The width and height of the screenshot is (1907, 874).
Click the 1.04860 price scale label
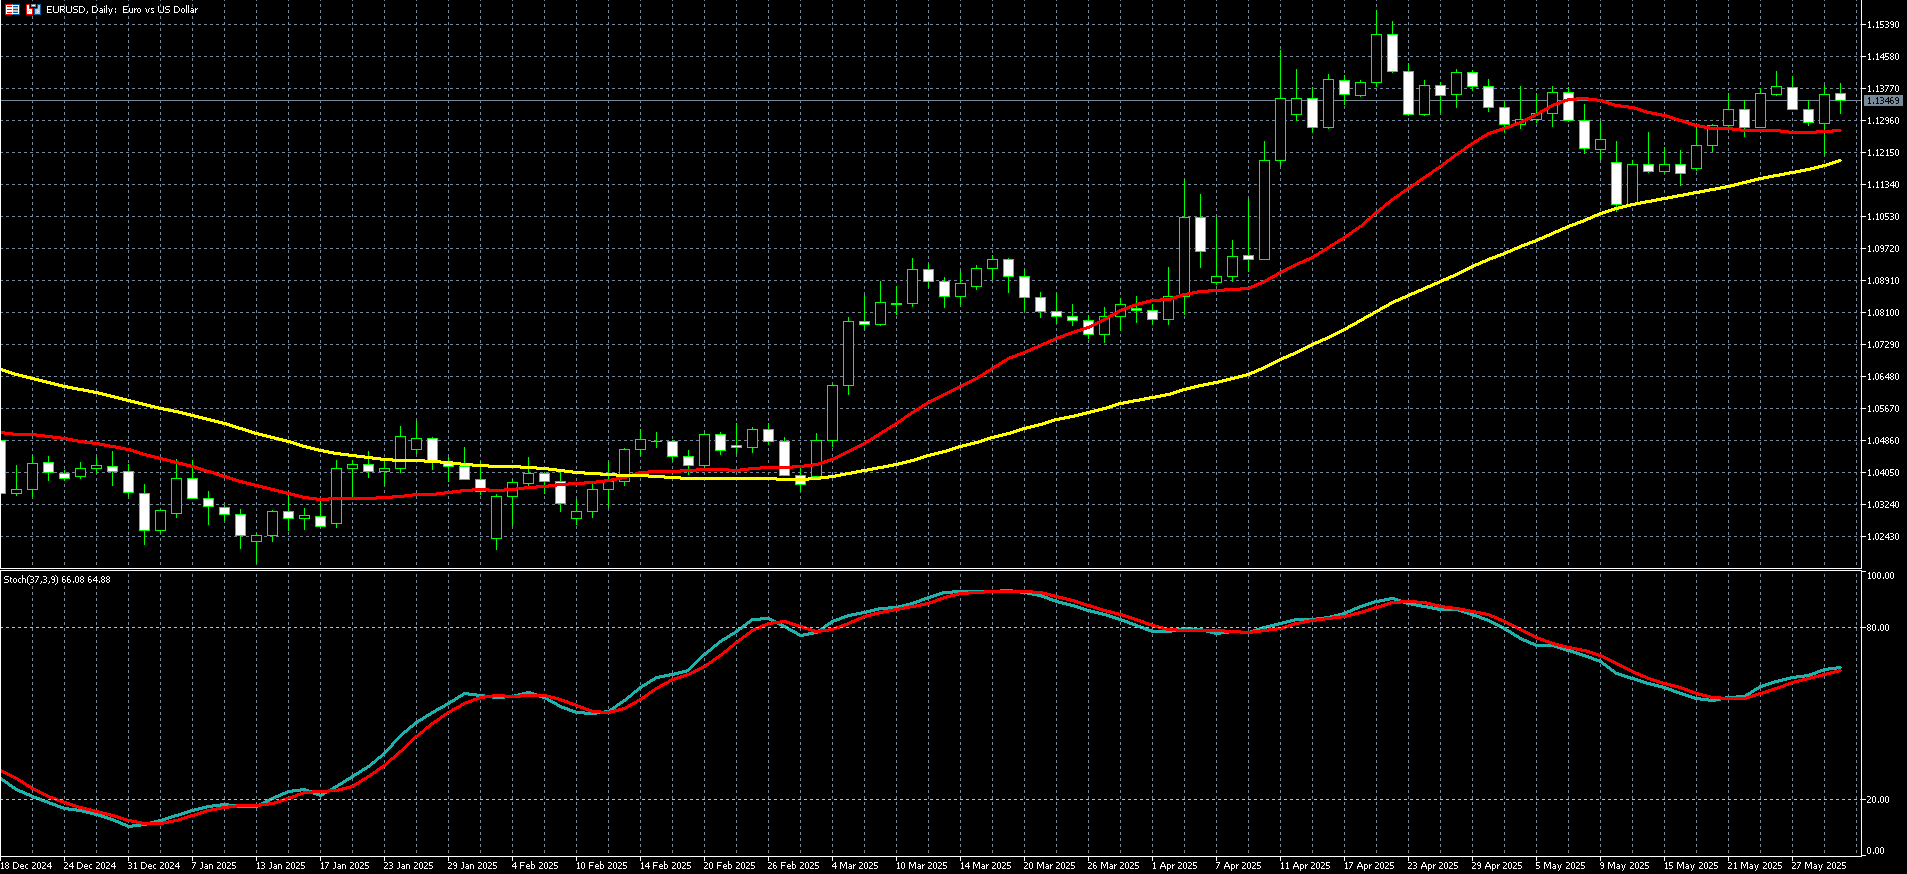(1883, 441)
